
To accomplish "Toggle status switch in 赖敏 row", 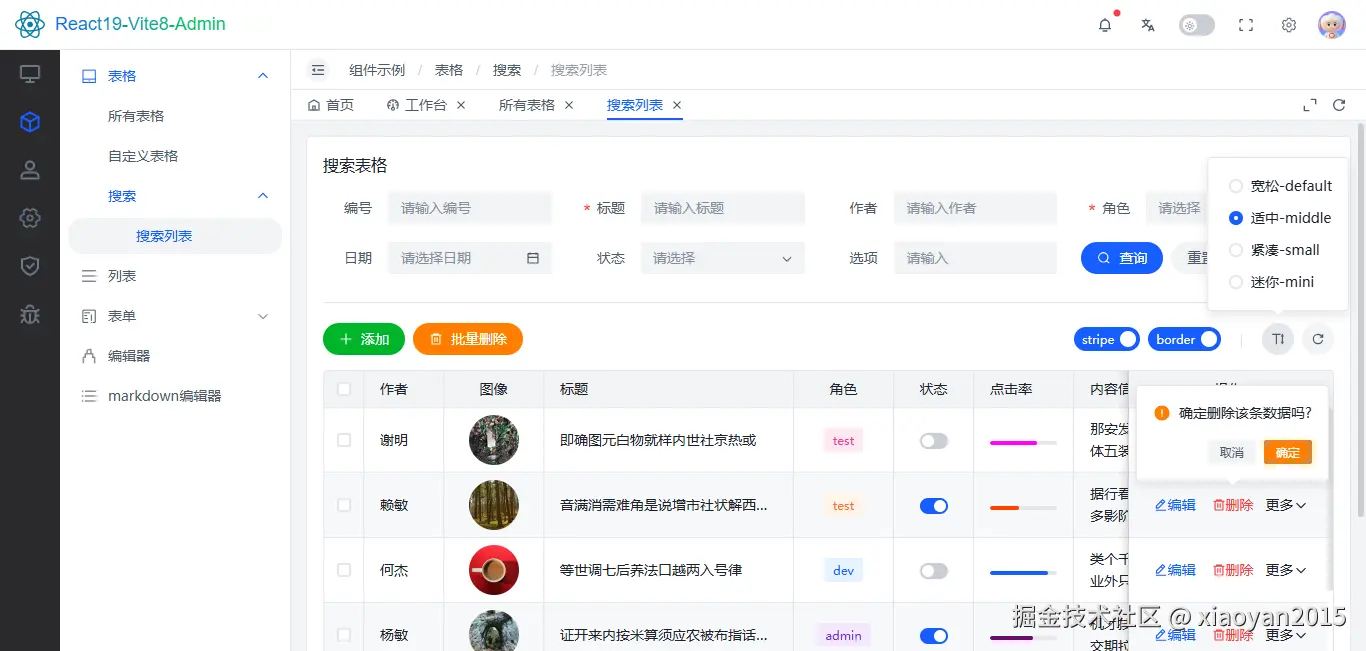I will point(934,506).
